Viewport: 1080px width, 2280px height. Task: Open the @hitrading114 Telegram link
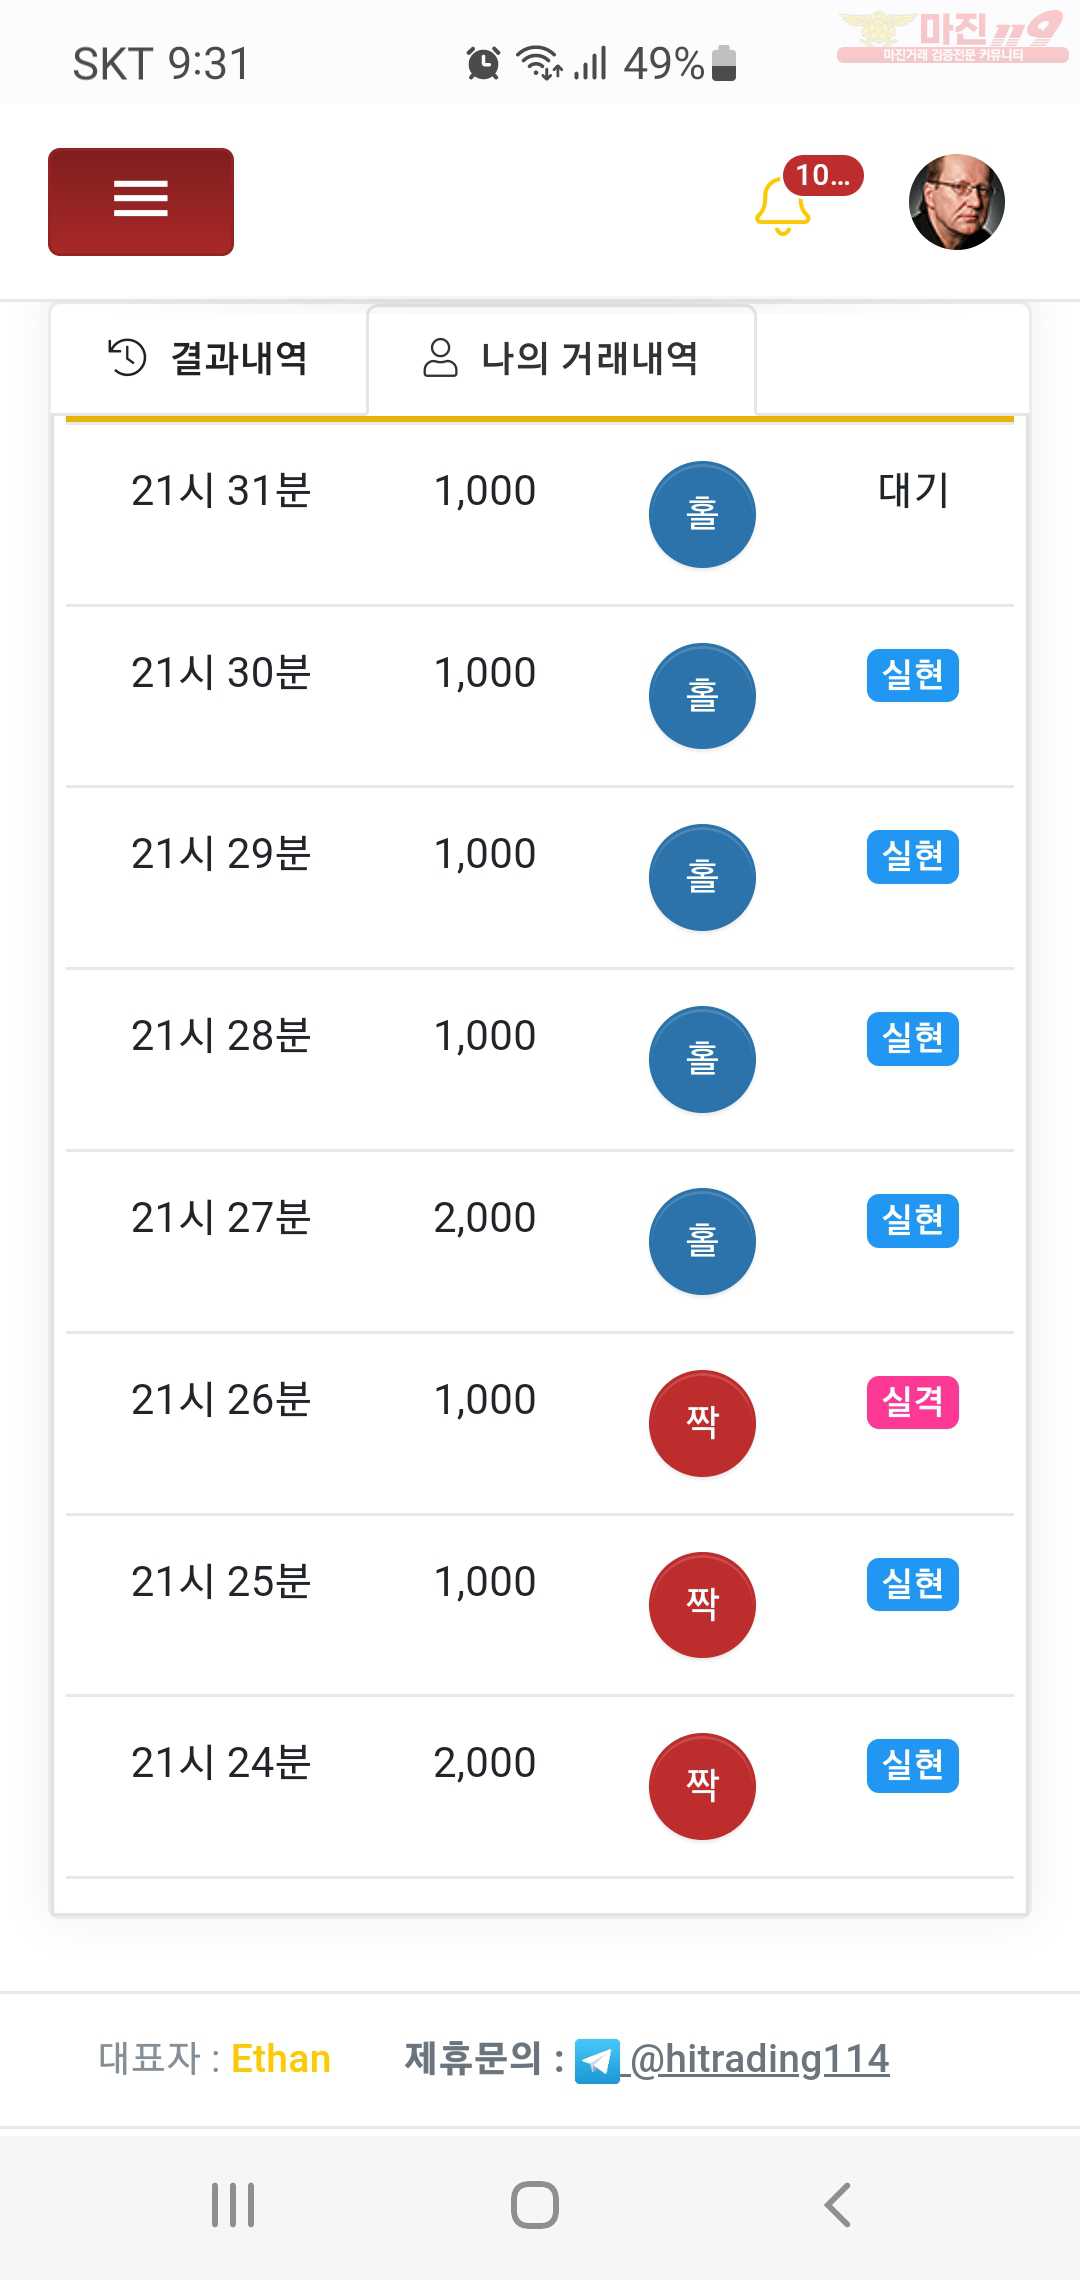pyautogui.click(x=760, y=2059)
